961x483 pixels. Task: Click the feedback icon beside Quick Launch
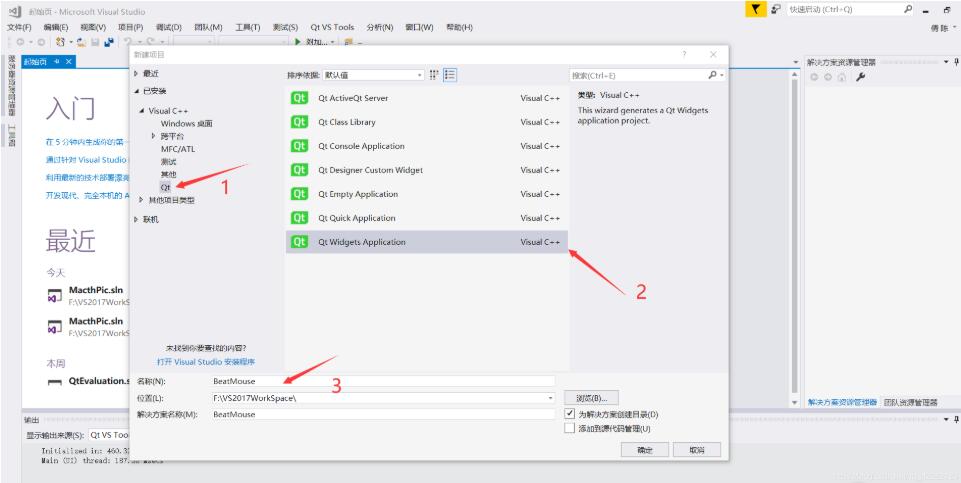(x=775, y=9)
